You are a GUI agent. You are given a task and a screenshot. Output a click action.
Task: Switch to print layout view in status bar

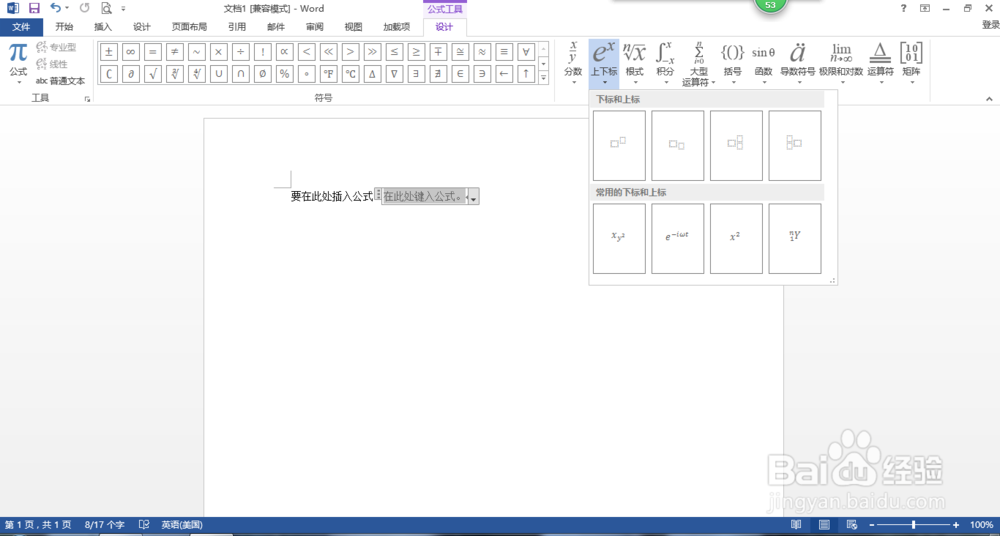pyautogui.click(x=824, y=525)
